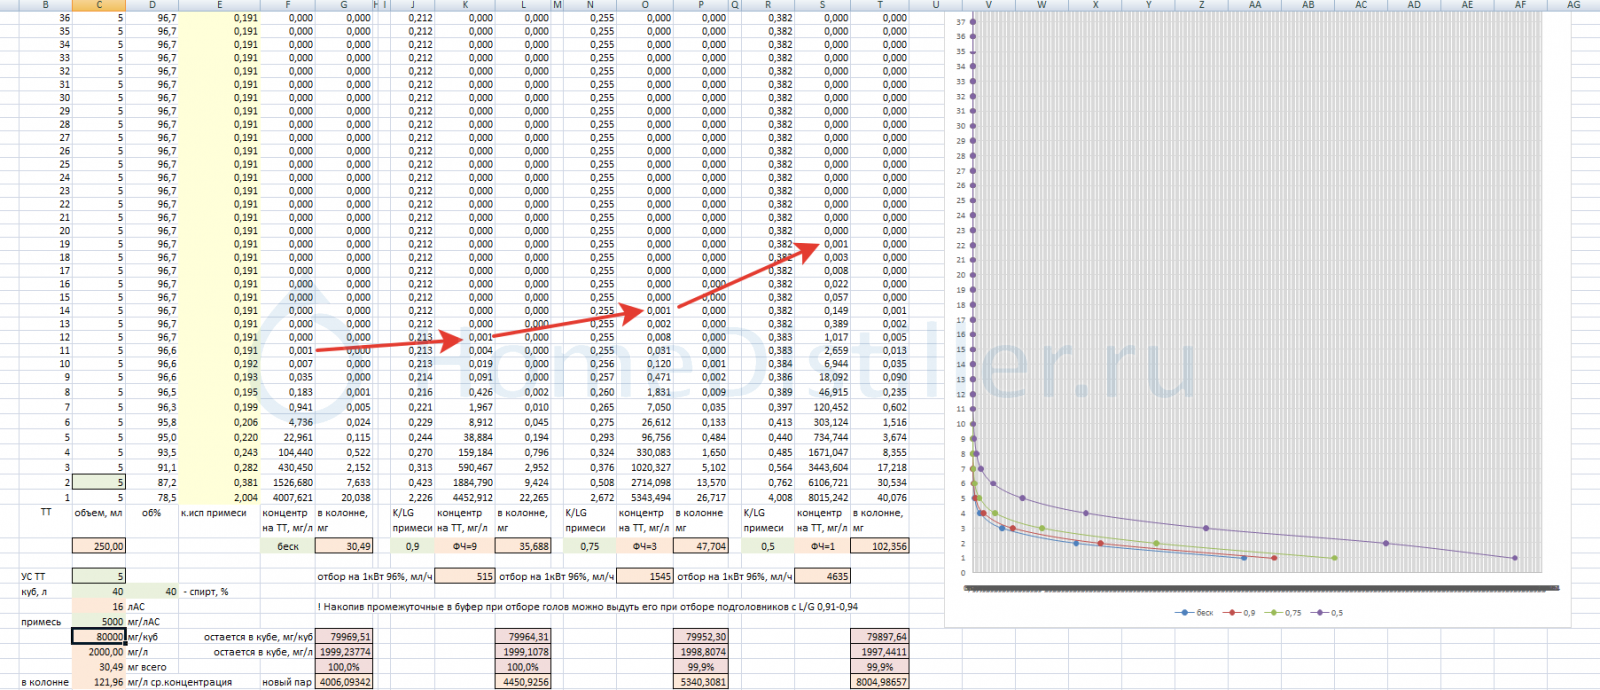Click the cell showing 5343,494

point(645,497)
